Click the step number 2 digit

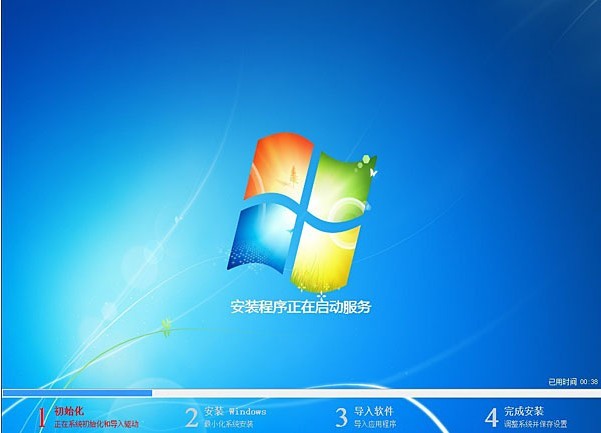coord(191,416)
